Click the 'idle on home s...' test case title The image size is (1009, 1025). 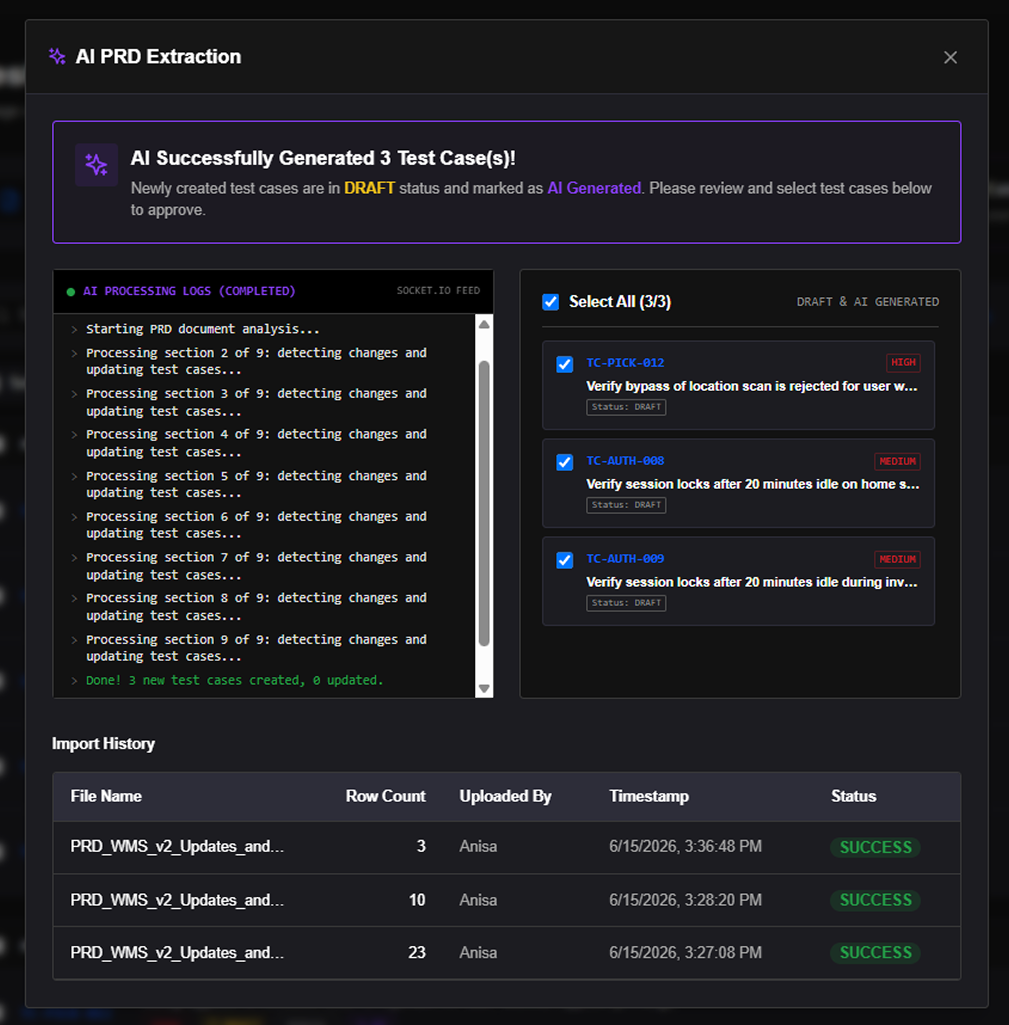coord(753,484)
